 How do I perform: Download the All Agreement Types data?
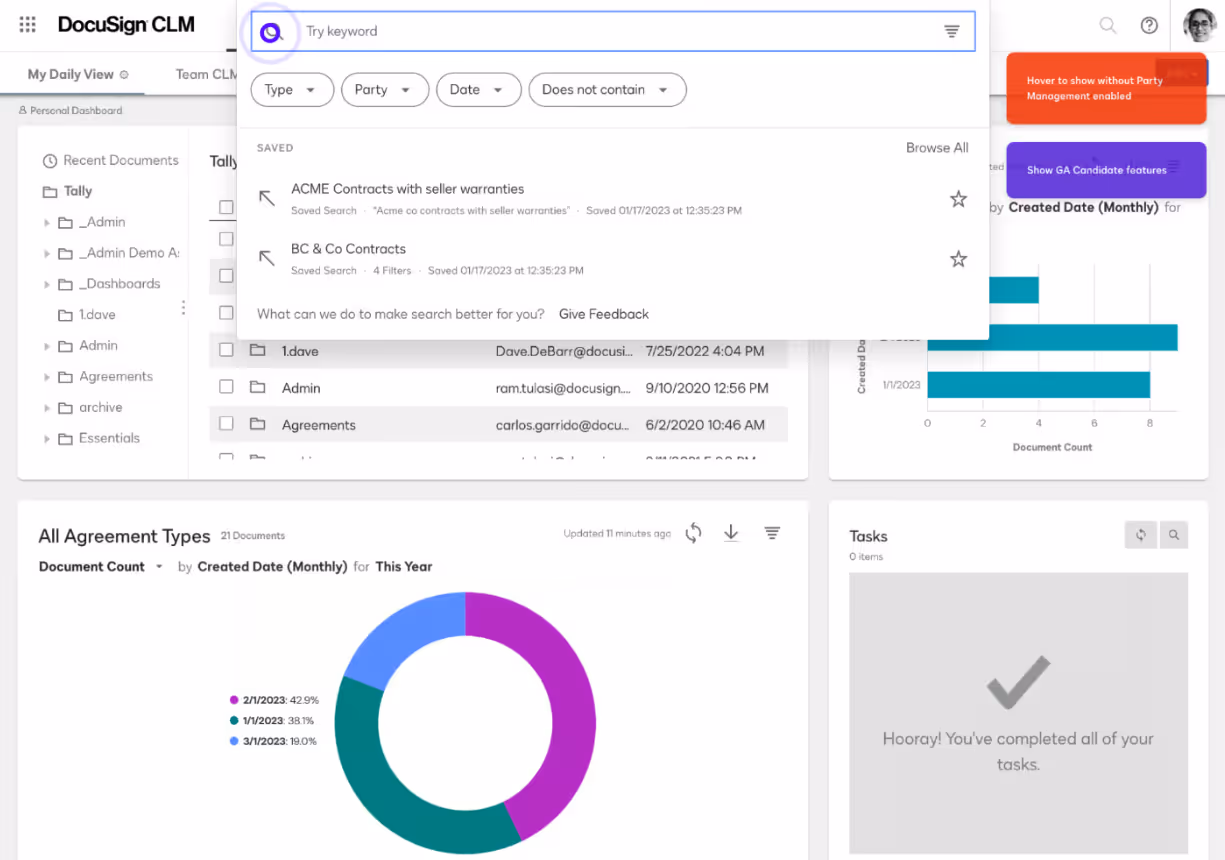731,533
